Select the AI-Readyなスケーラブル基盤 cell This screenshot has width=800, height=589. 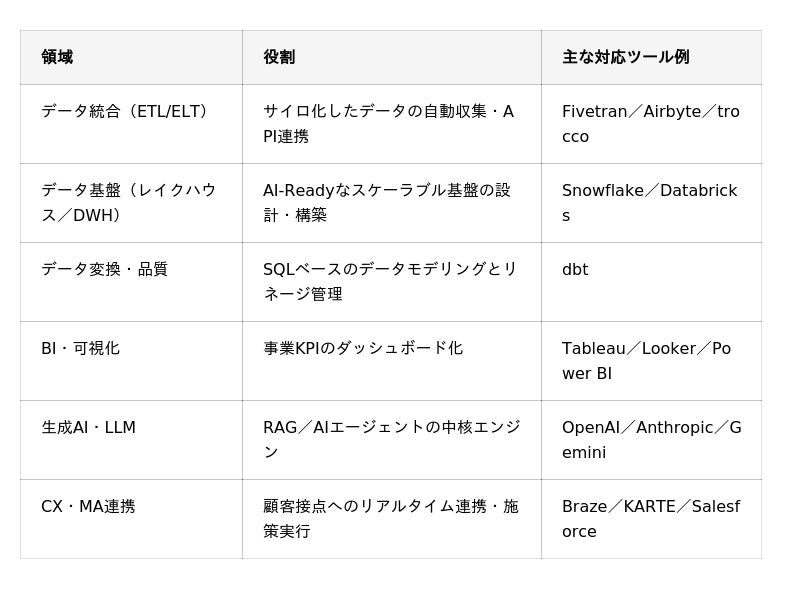392,203
